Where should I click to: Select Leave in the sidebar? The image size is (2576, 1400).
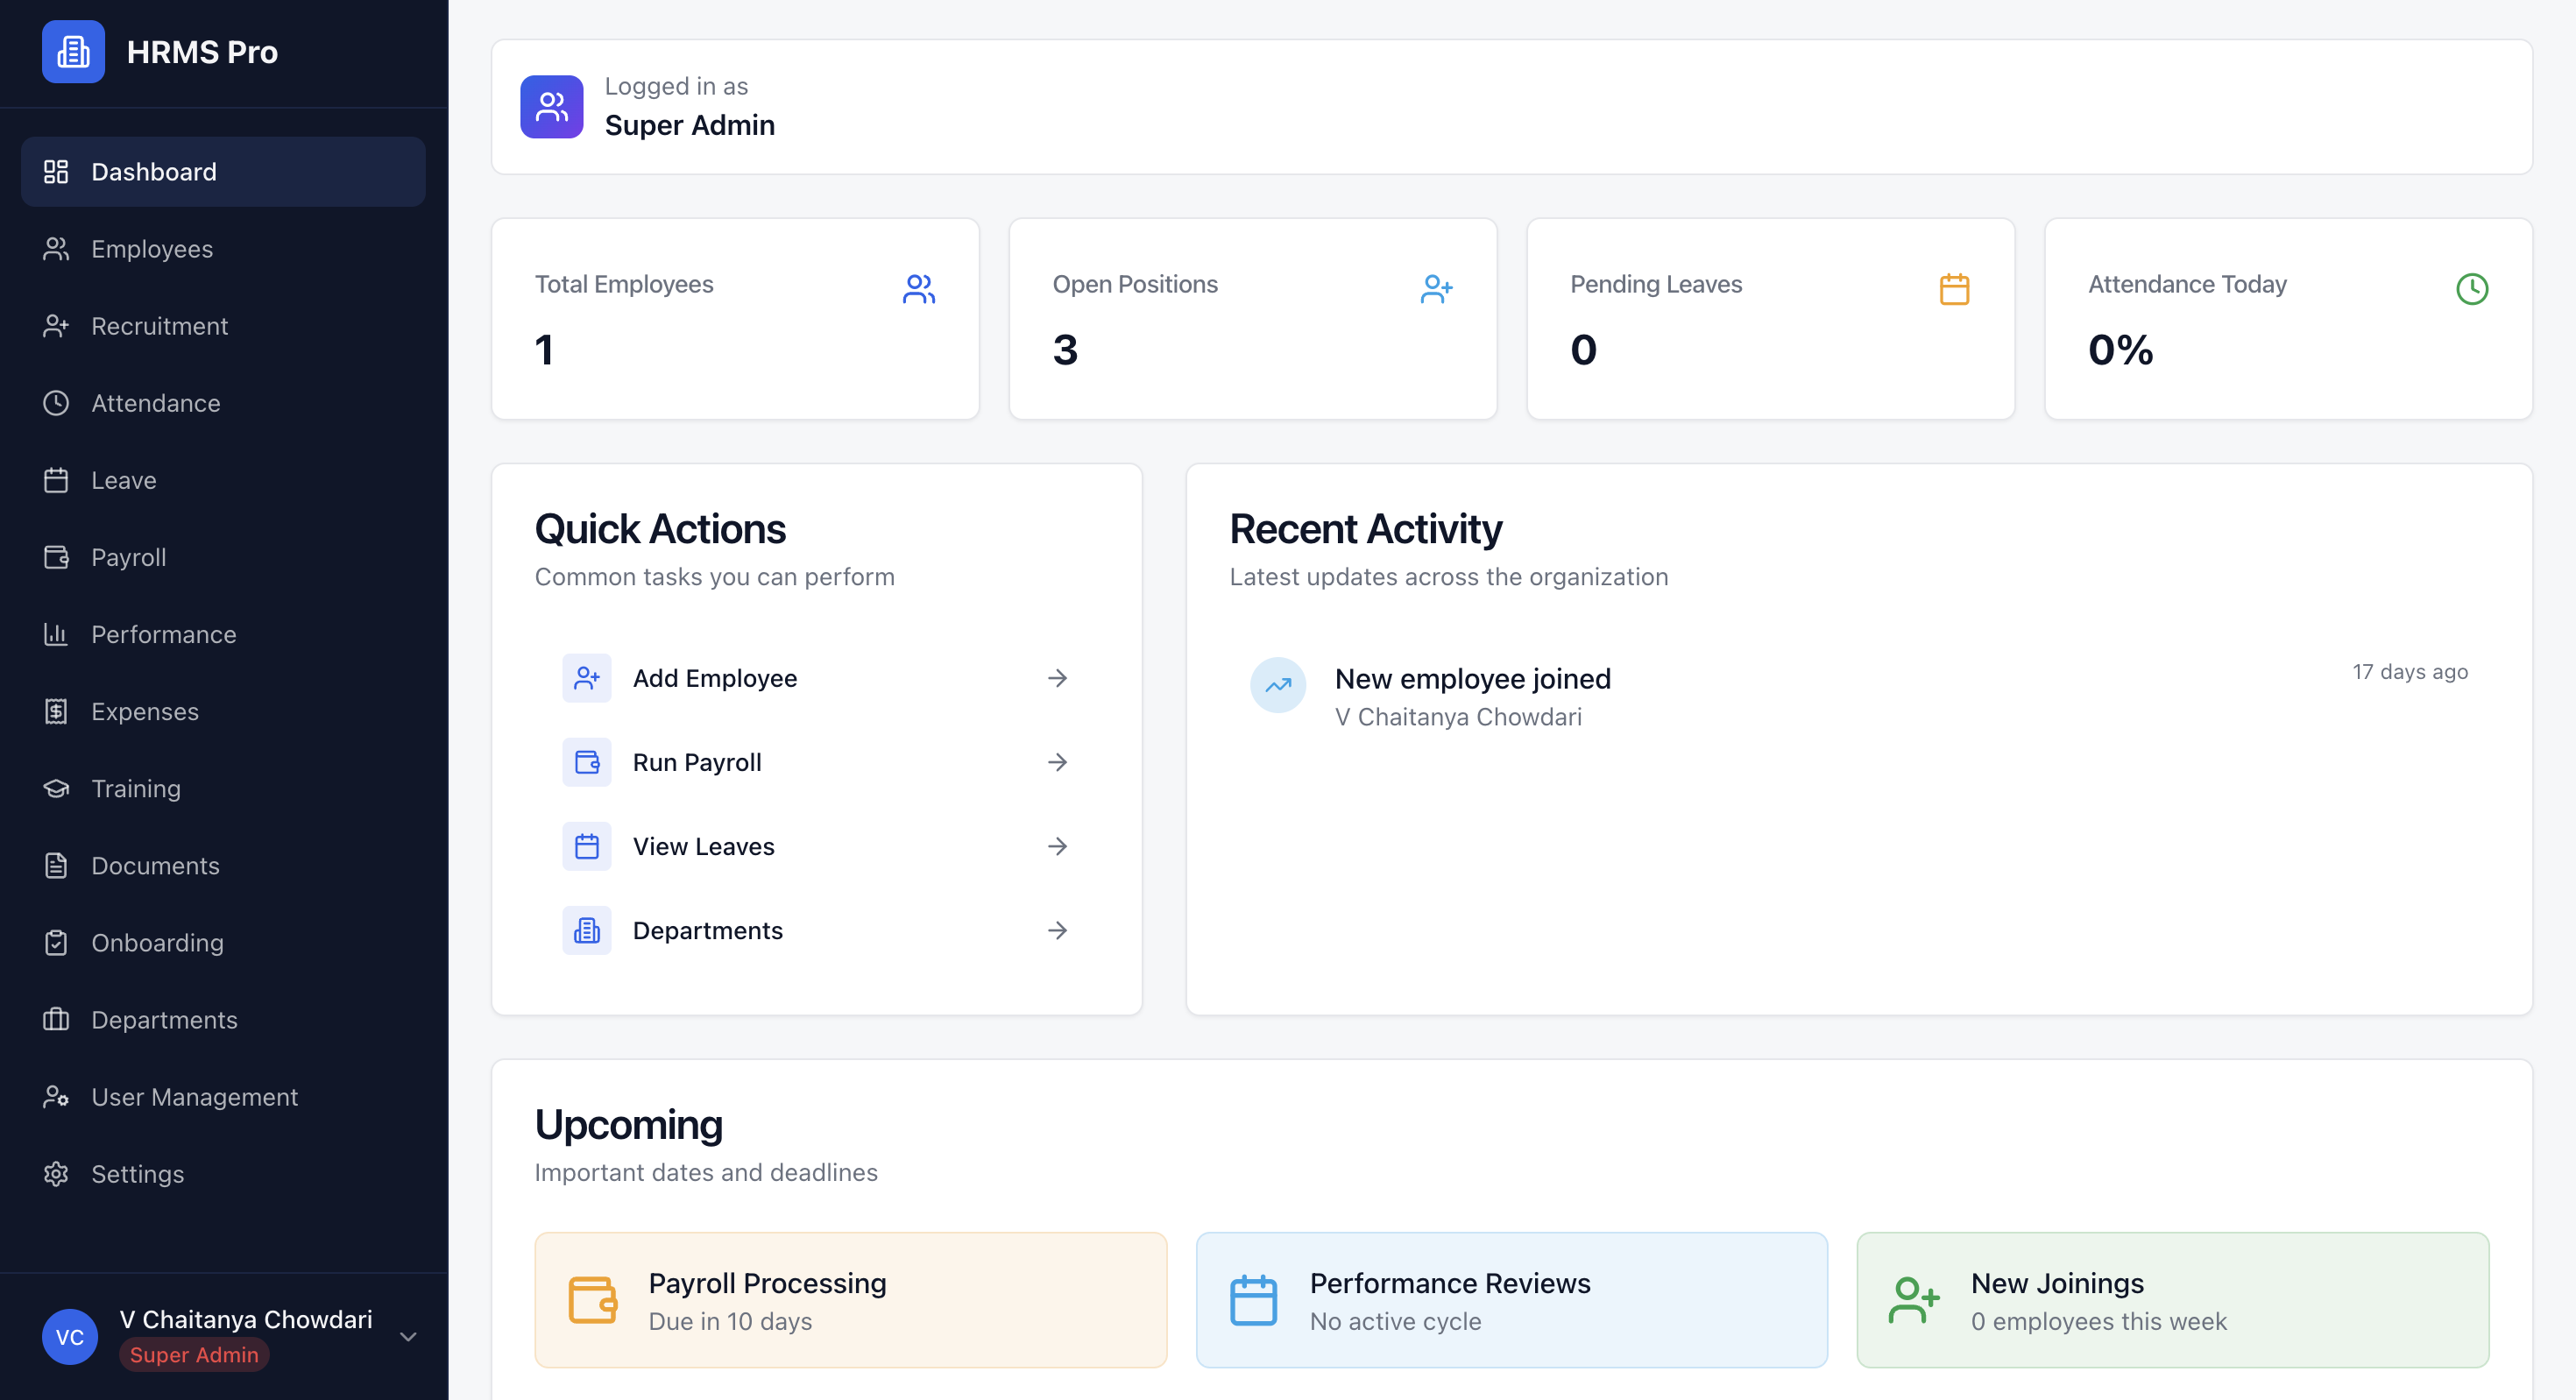point(223,480)
